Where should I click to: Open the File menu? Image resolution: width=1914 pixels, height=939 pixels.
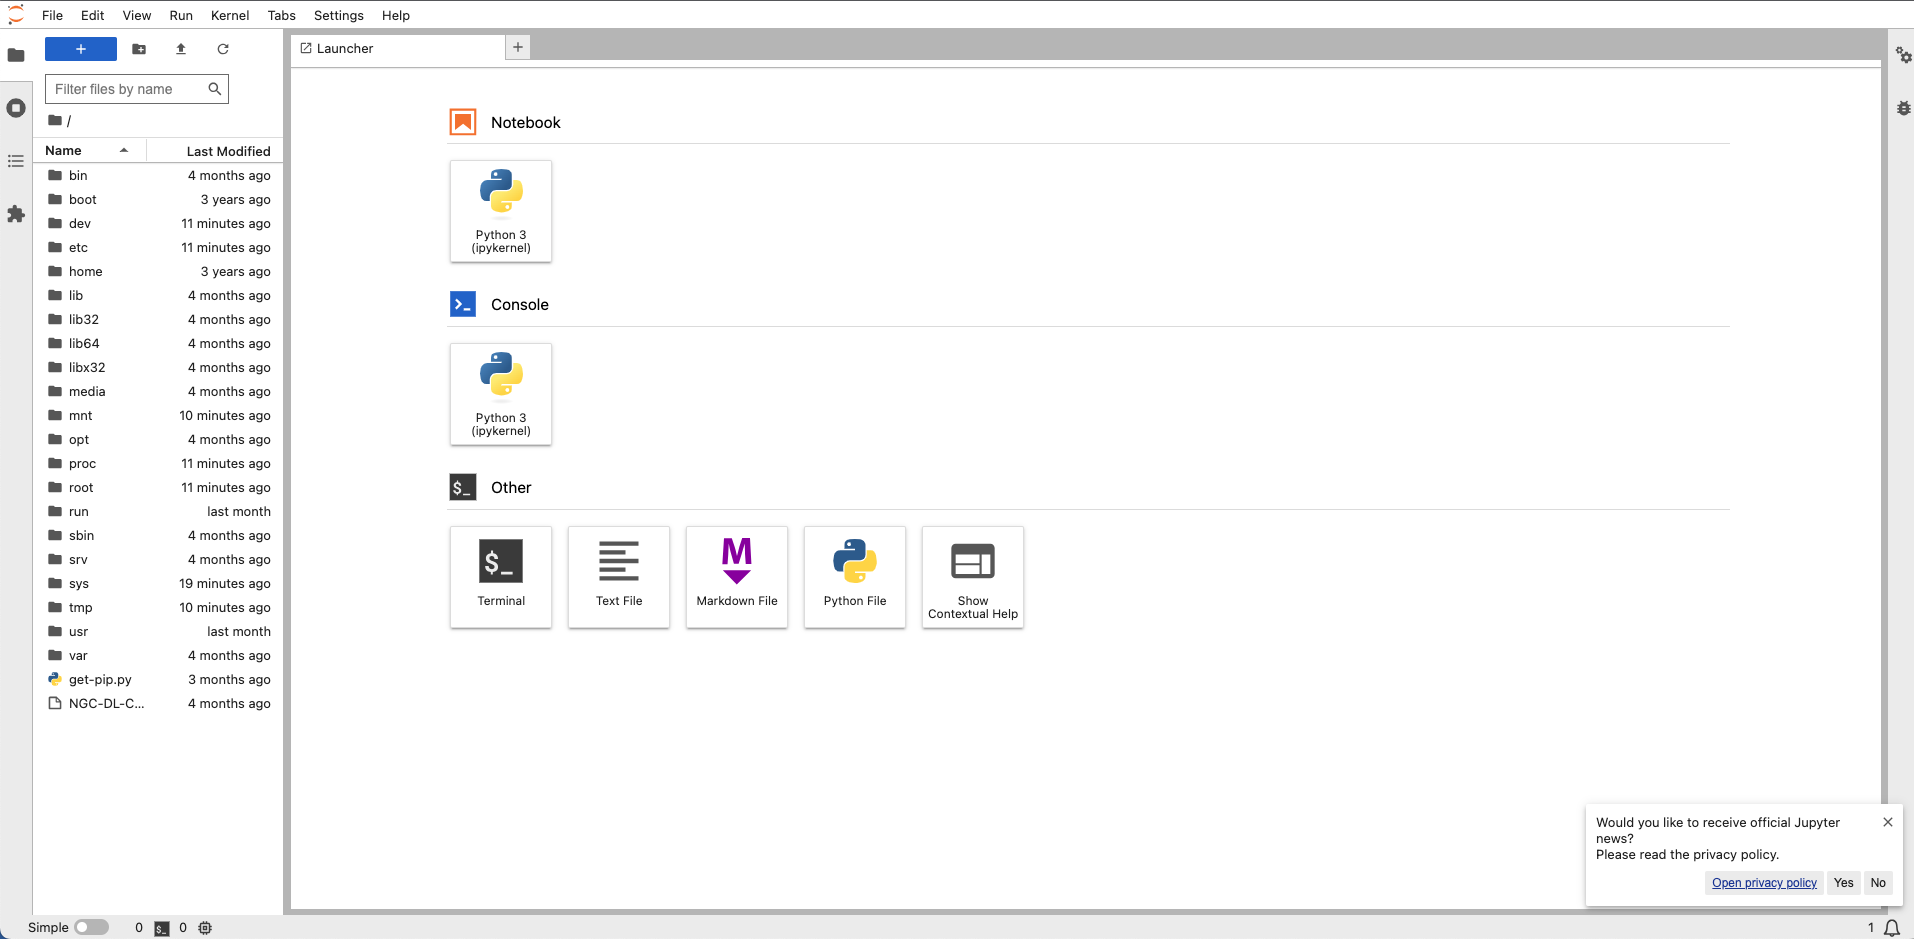click(x=53, y=15)
